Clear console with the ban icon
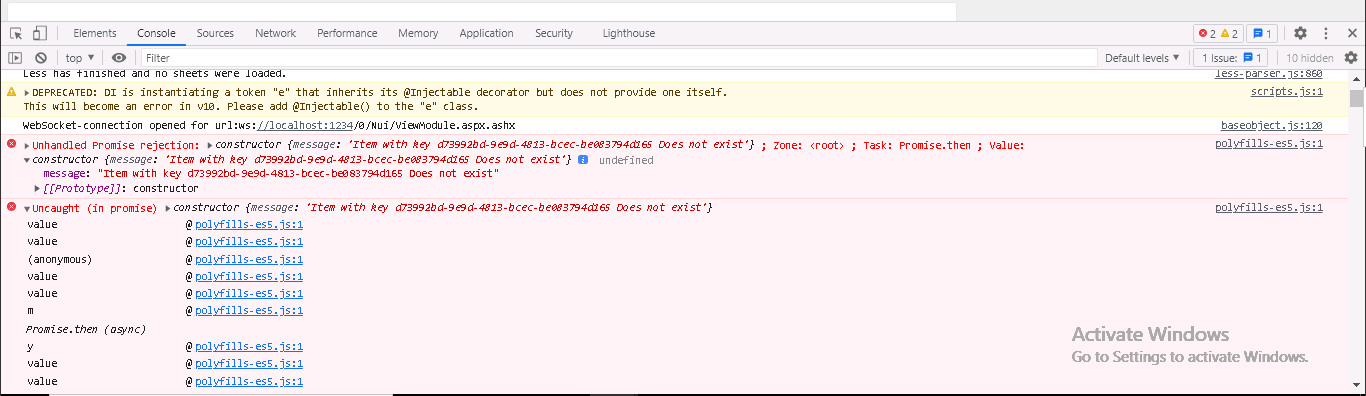Viewport: 1366px width, 396px height. [x=41, y=58]
